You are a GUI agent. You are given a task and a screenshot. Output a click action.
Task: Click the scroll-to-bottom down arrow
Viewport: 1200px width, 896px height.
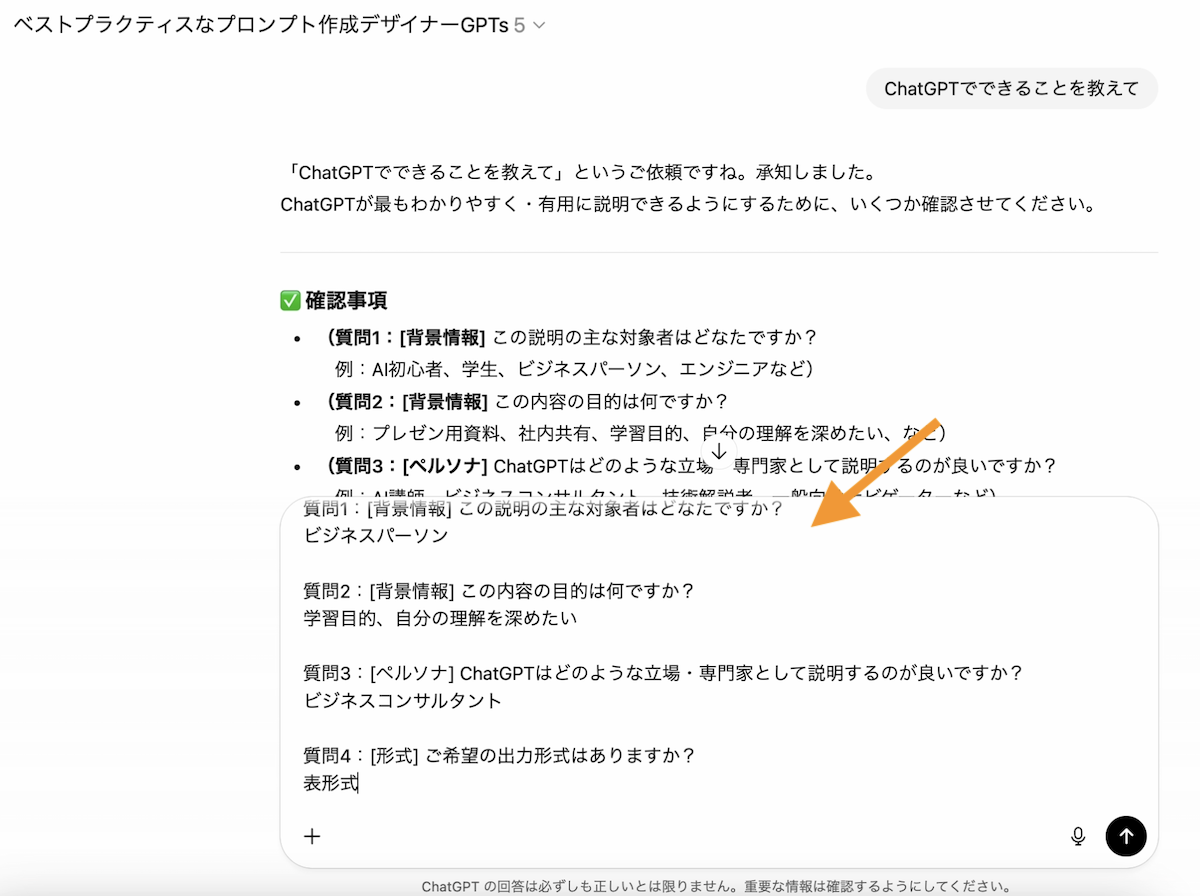pos(718,452)
